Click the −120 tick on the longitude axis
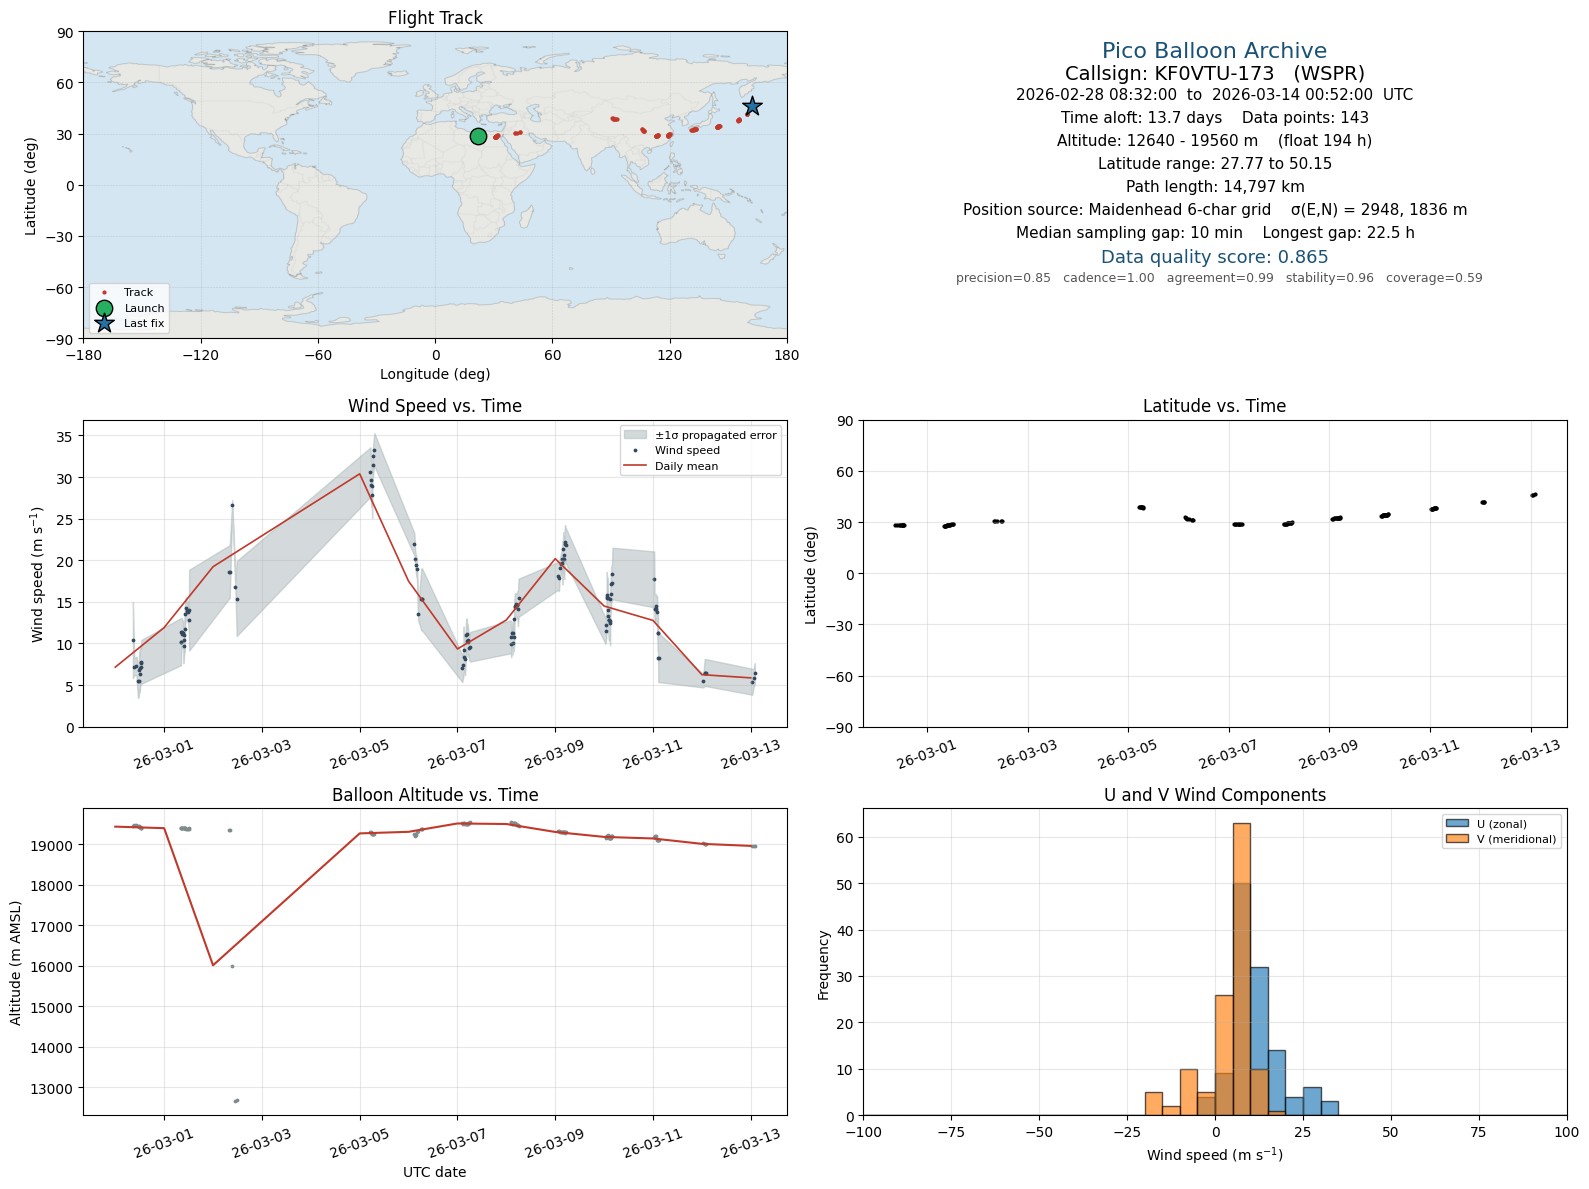 [200, 355]
